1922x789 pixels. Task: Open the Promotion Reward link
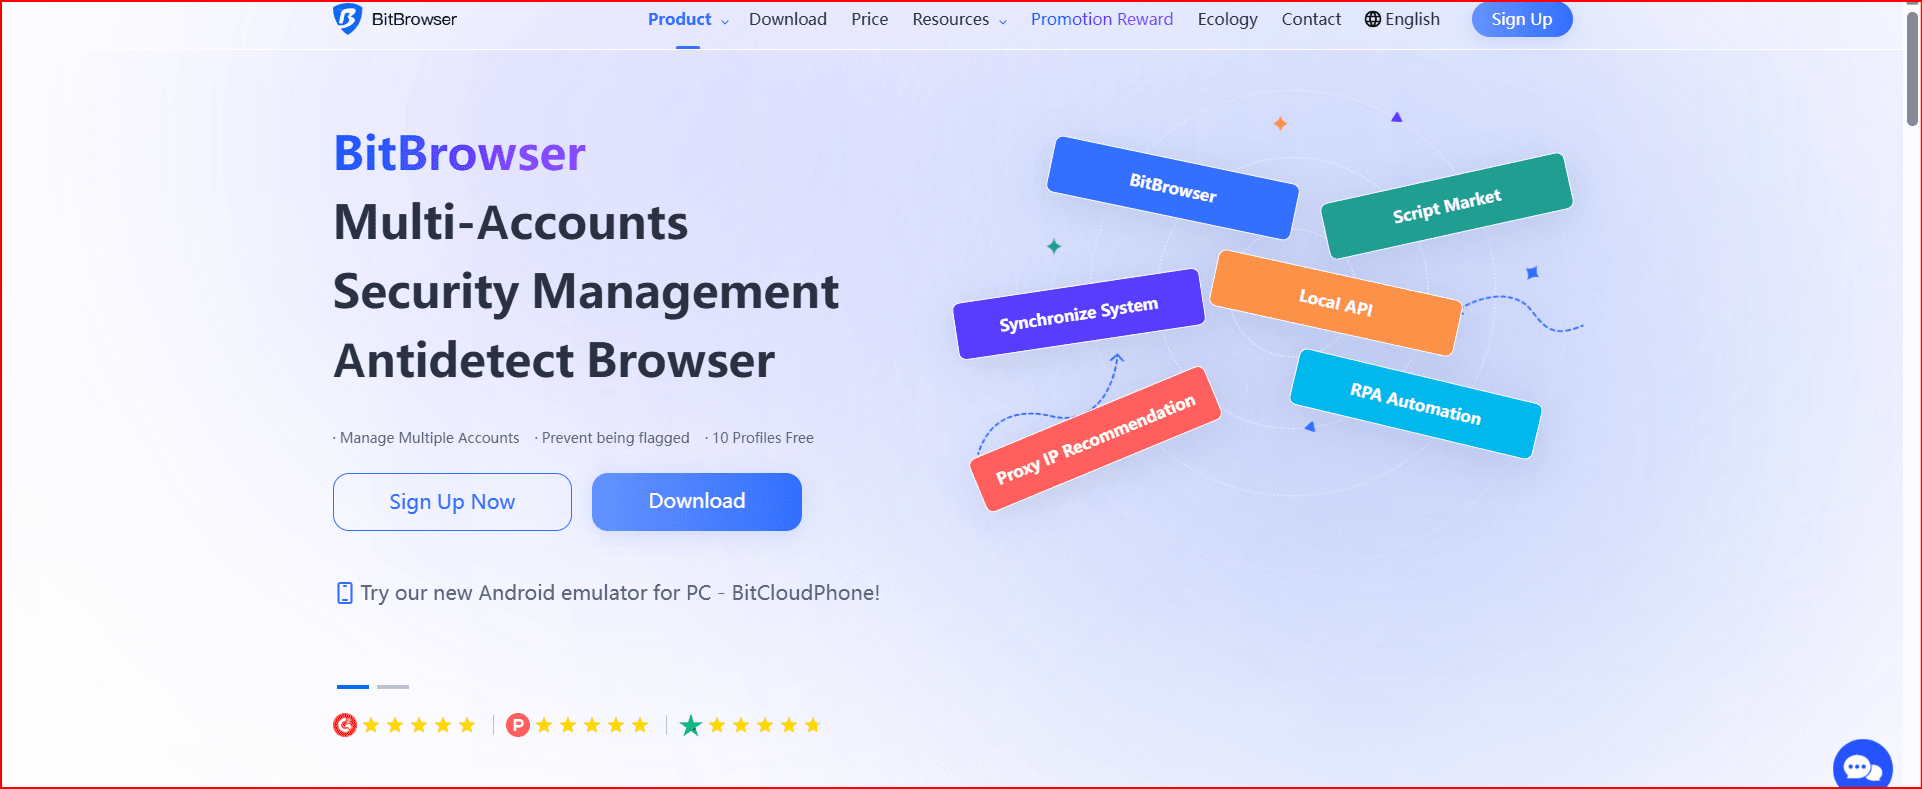[x=1101, y=19]
